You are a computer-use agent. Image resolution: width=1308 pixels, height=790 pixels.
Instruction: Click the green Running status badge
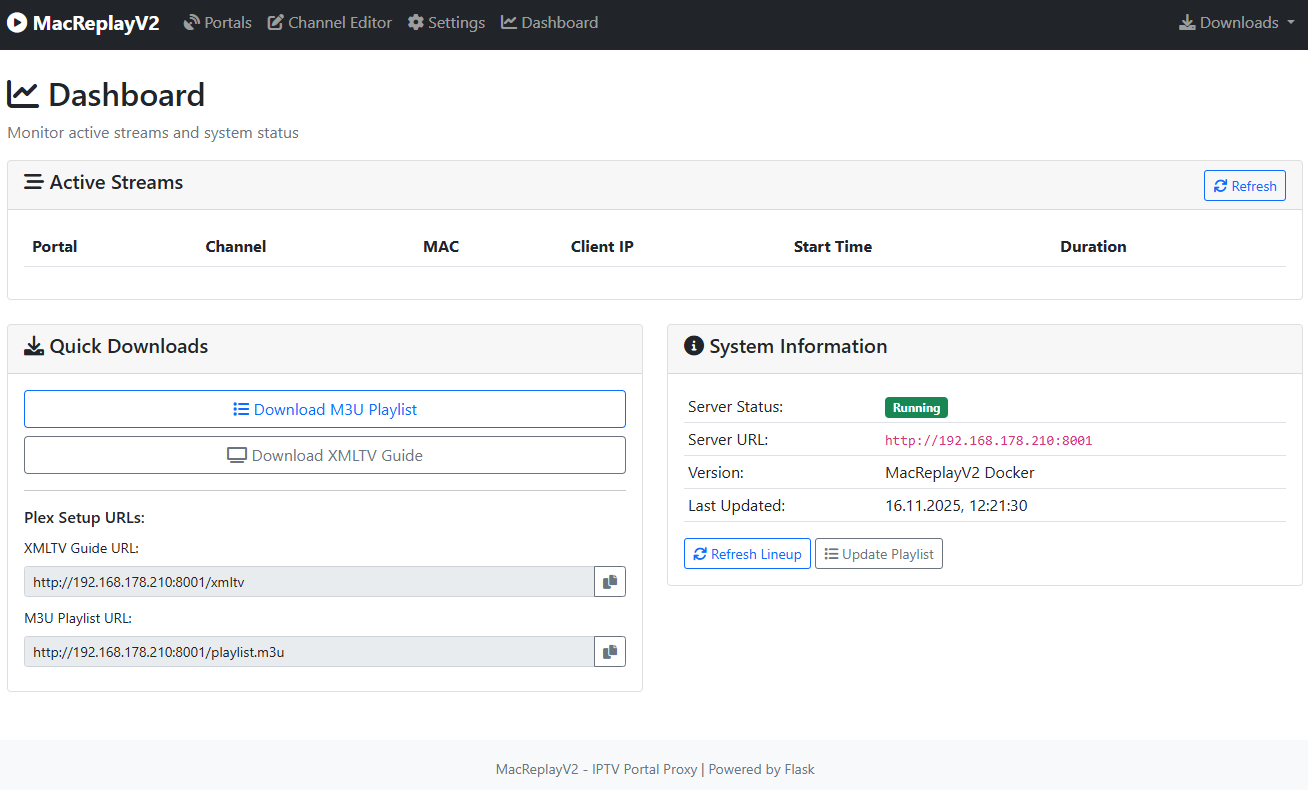click(x=916, y=407)
